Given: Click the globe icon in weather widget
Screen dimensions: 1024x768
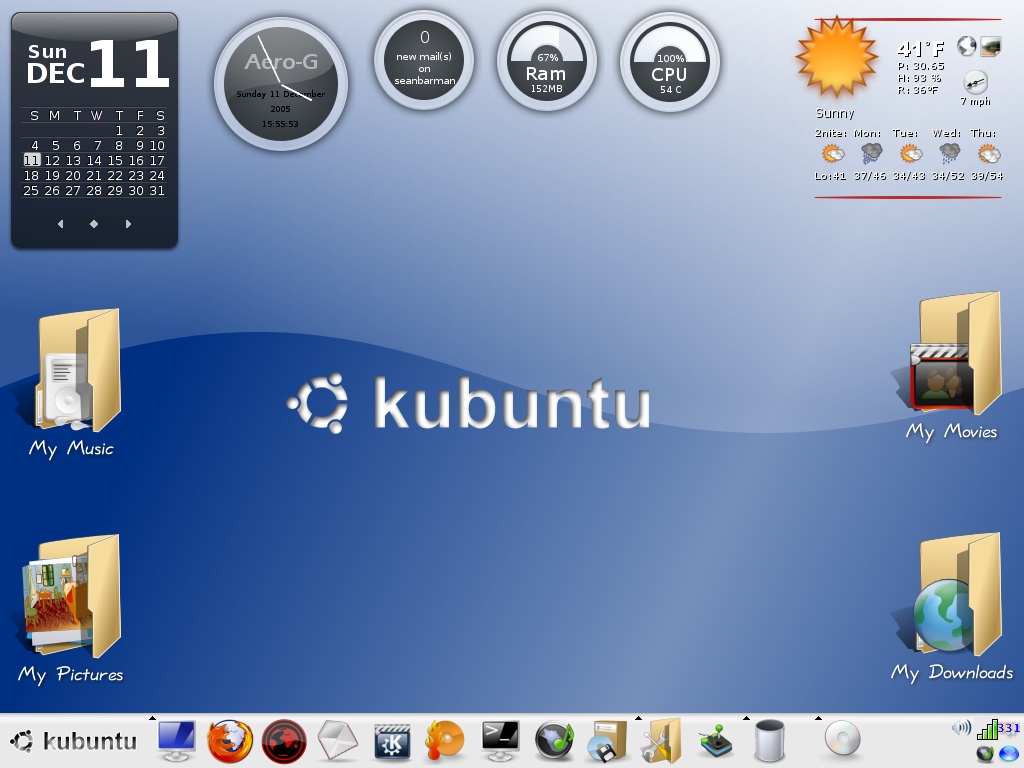Looking at the screenshot, I should pos(967,46).
